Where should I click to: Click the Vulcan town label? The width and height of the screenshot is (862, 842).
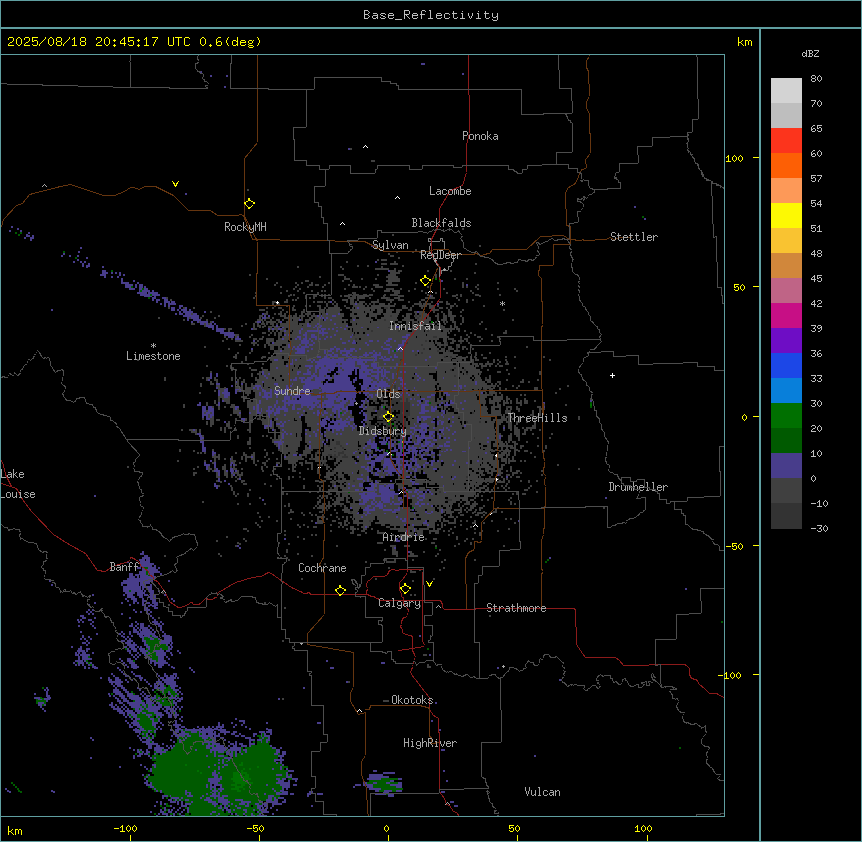[x=543, y=792]
